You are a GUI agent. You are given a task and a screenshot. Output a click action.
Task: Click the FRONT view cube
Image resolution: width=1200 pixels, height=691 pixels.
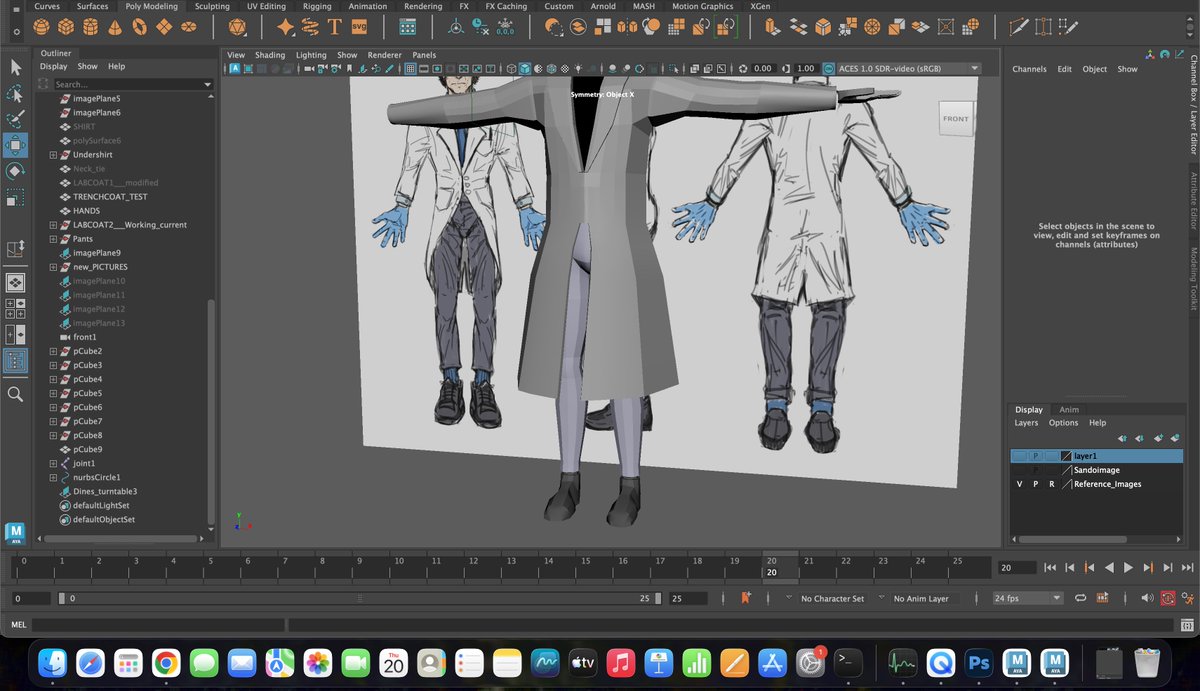pyautogui.click(x=955, y=119)
